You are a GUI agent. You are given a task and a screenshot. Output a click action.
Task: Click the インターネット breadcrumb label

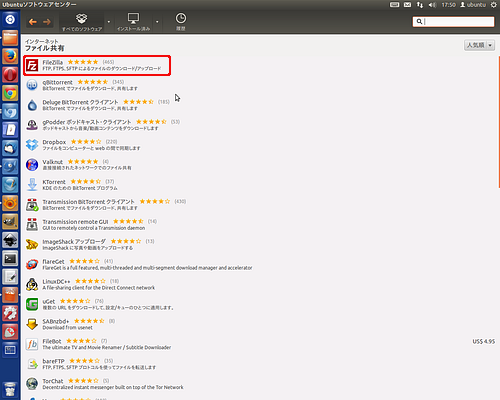click(42, 41)
